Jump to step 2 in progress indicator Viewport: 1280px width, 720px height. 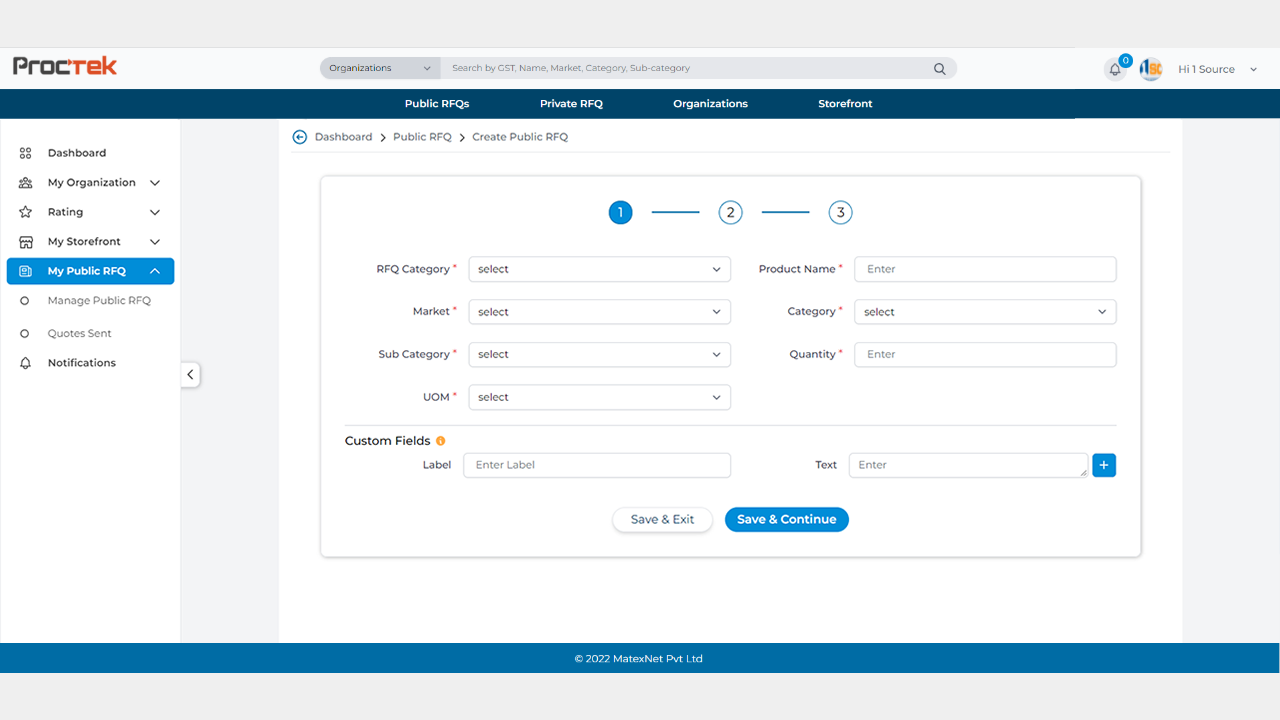730,213
